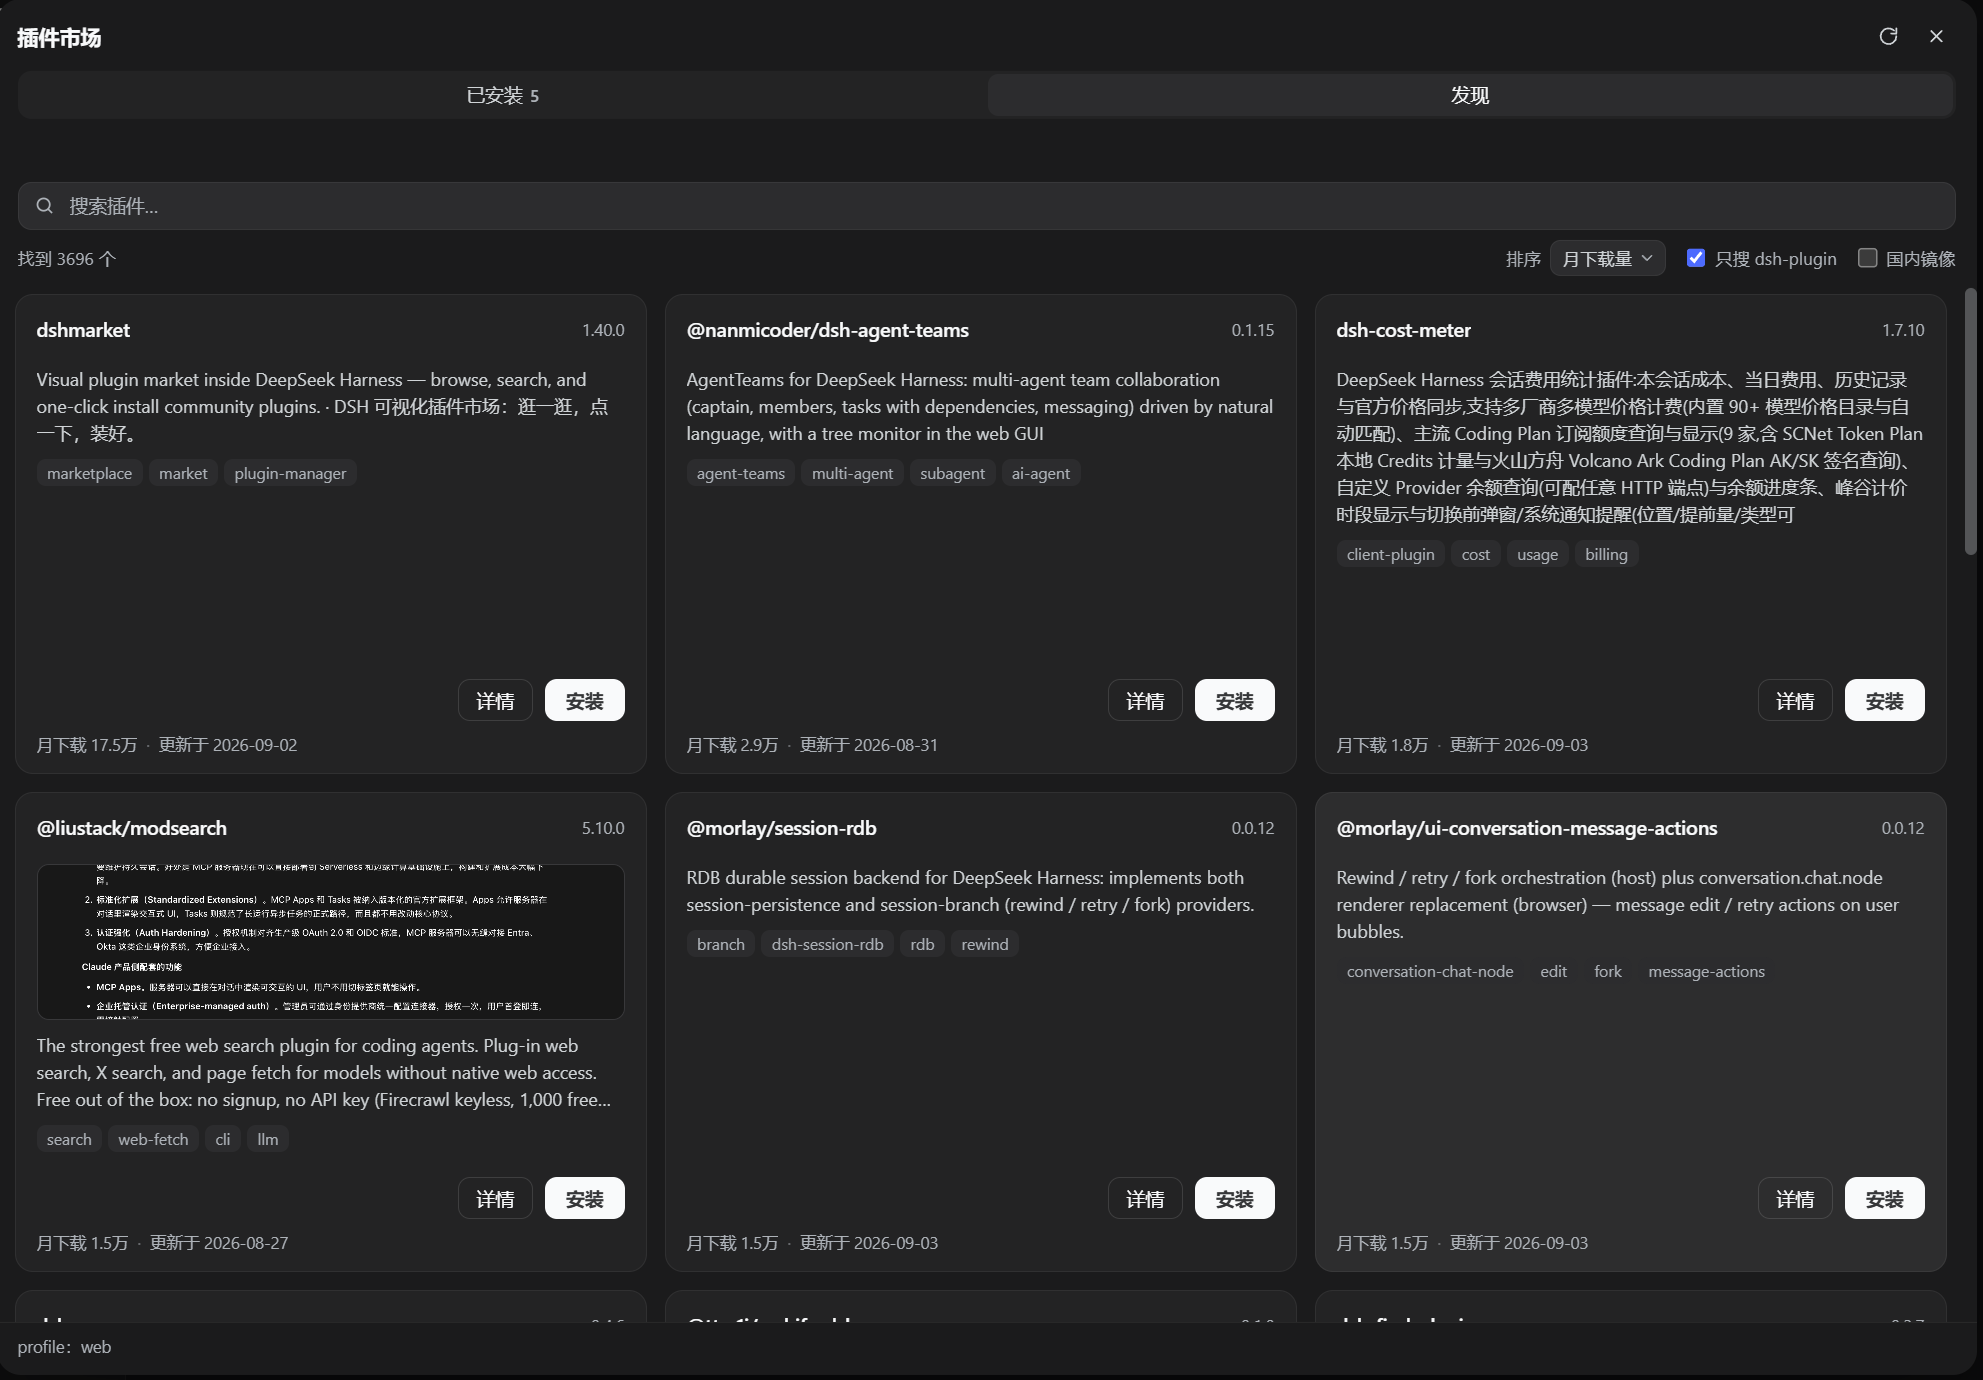Click the search magnifier icon

tap(44, 206)
